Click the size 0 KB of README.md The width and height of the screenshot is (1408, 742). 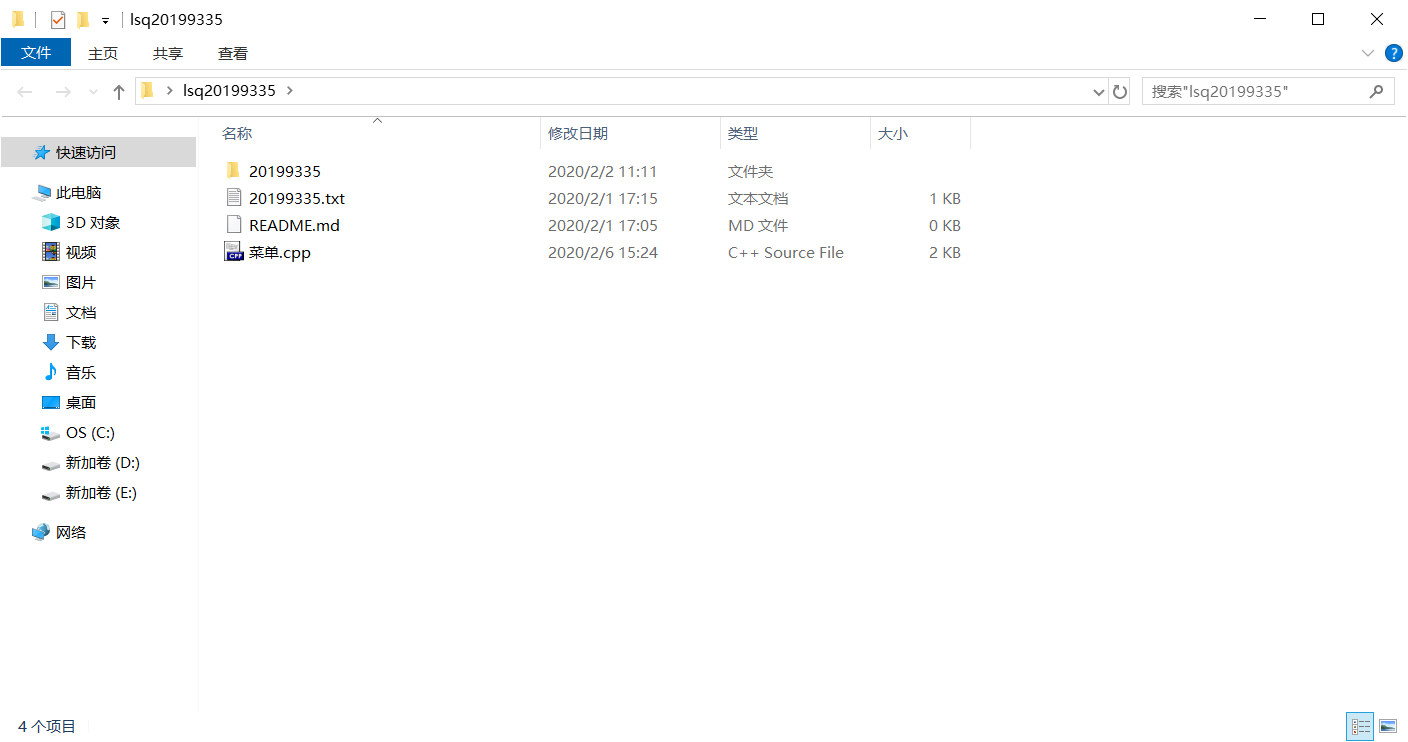click(x=945, y=225)
